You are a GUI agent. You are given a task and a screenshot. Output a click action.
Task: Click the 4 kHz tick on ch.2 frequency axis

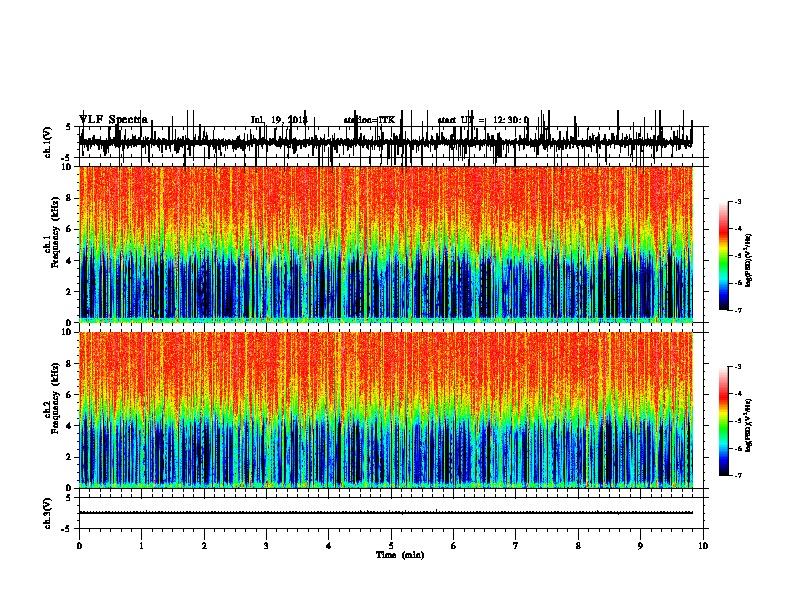click(69, 426)
